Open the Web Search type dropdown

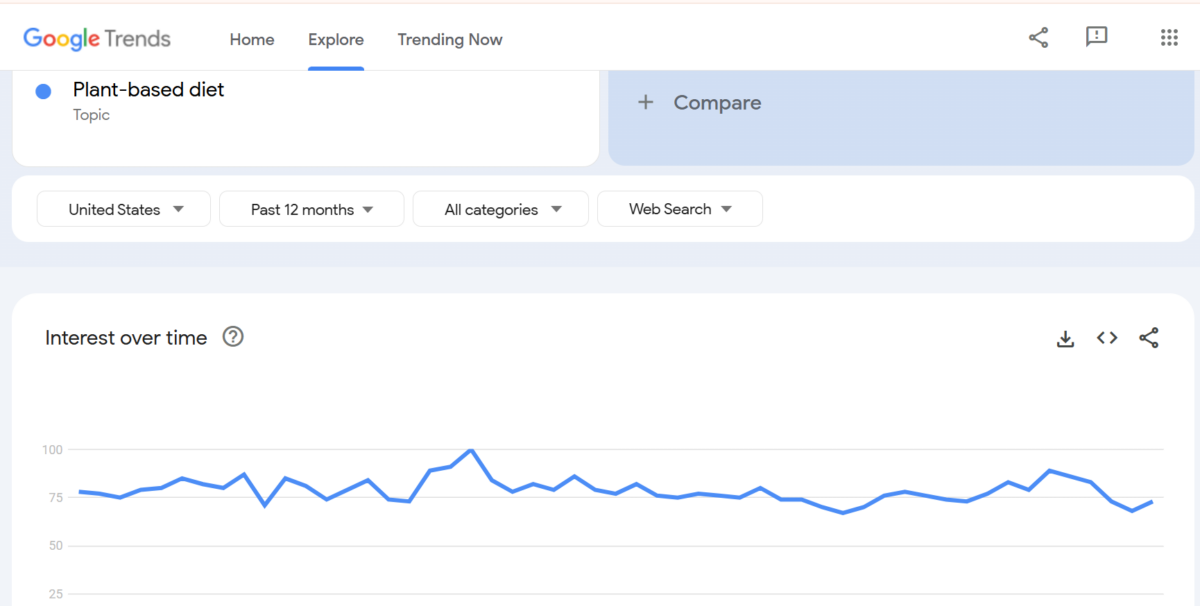click(680, 209)
